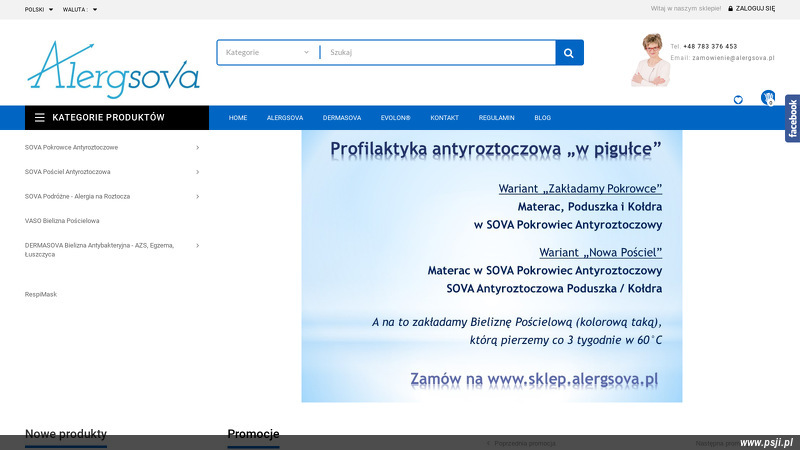Open the Blog menu item
This screenshot has height=450, width=800.
[542, 118]
